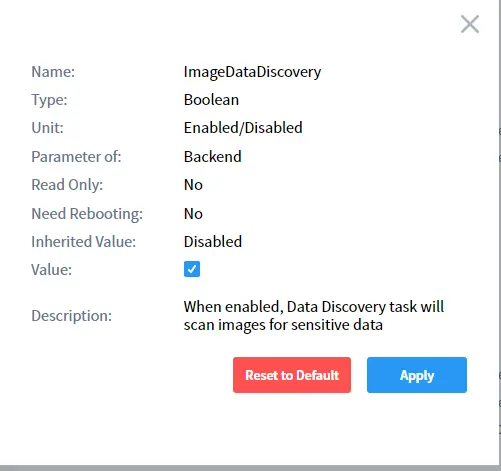Screen dimensions: 501x471
Task: Click the Data Discovery description text
Action: pyautogui.click(x=314, y=316)
